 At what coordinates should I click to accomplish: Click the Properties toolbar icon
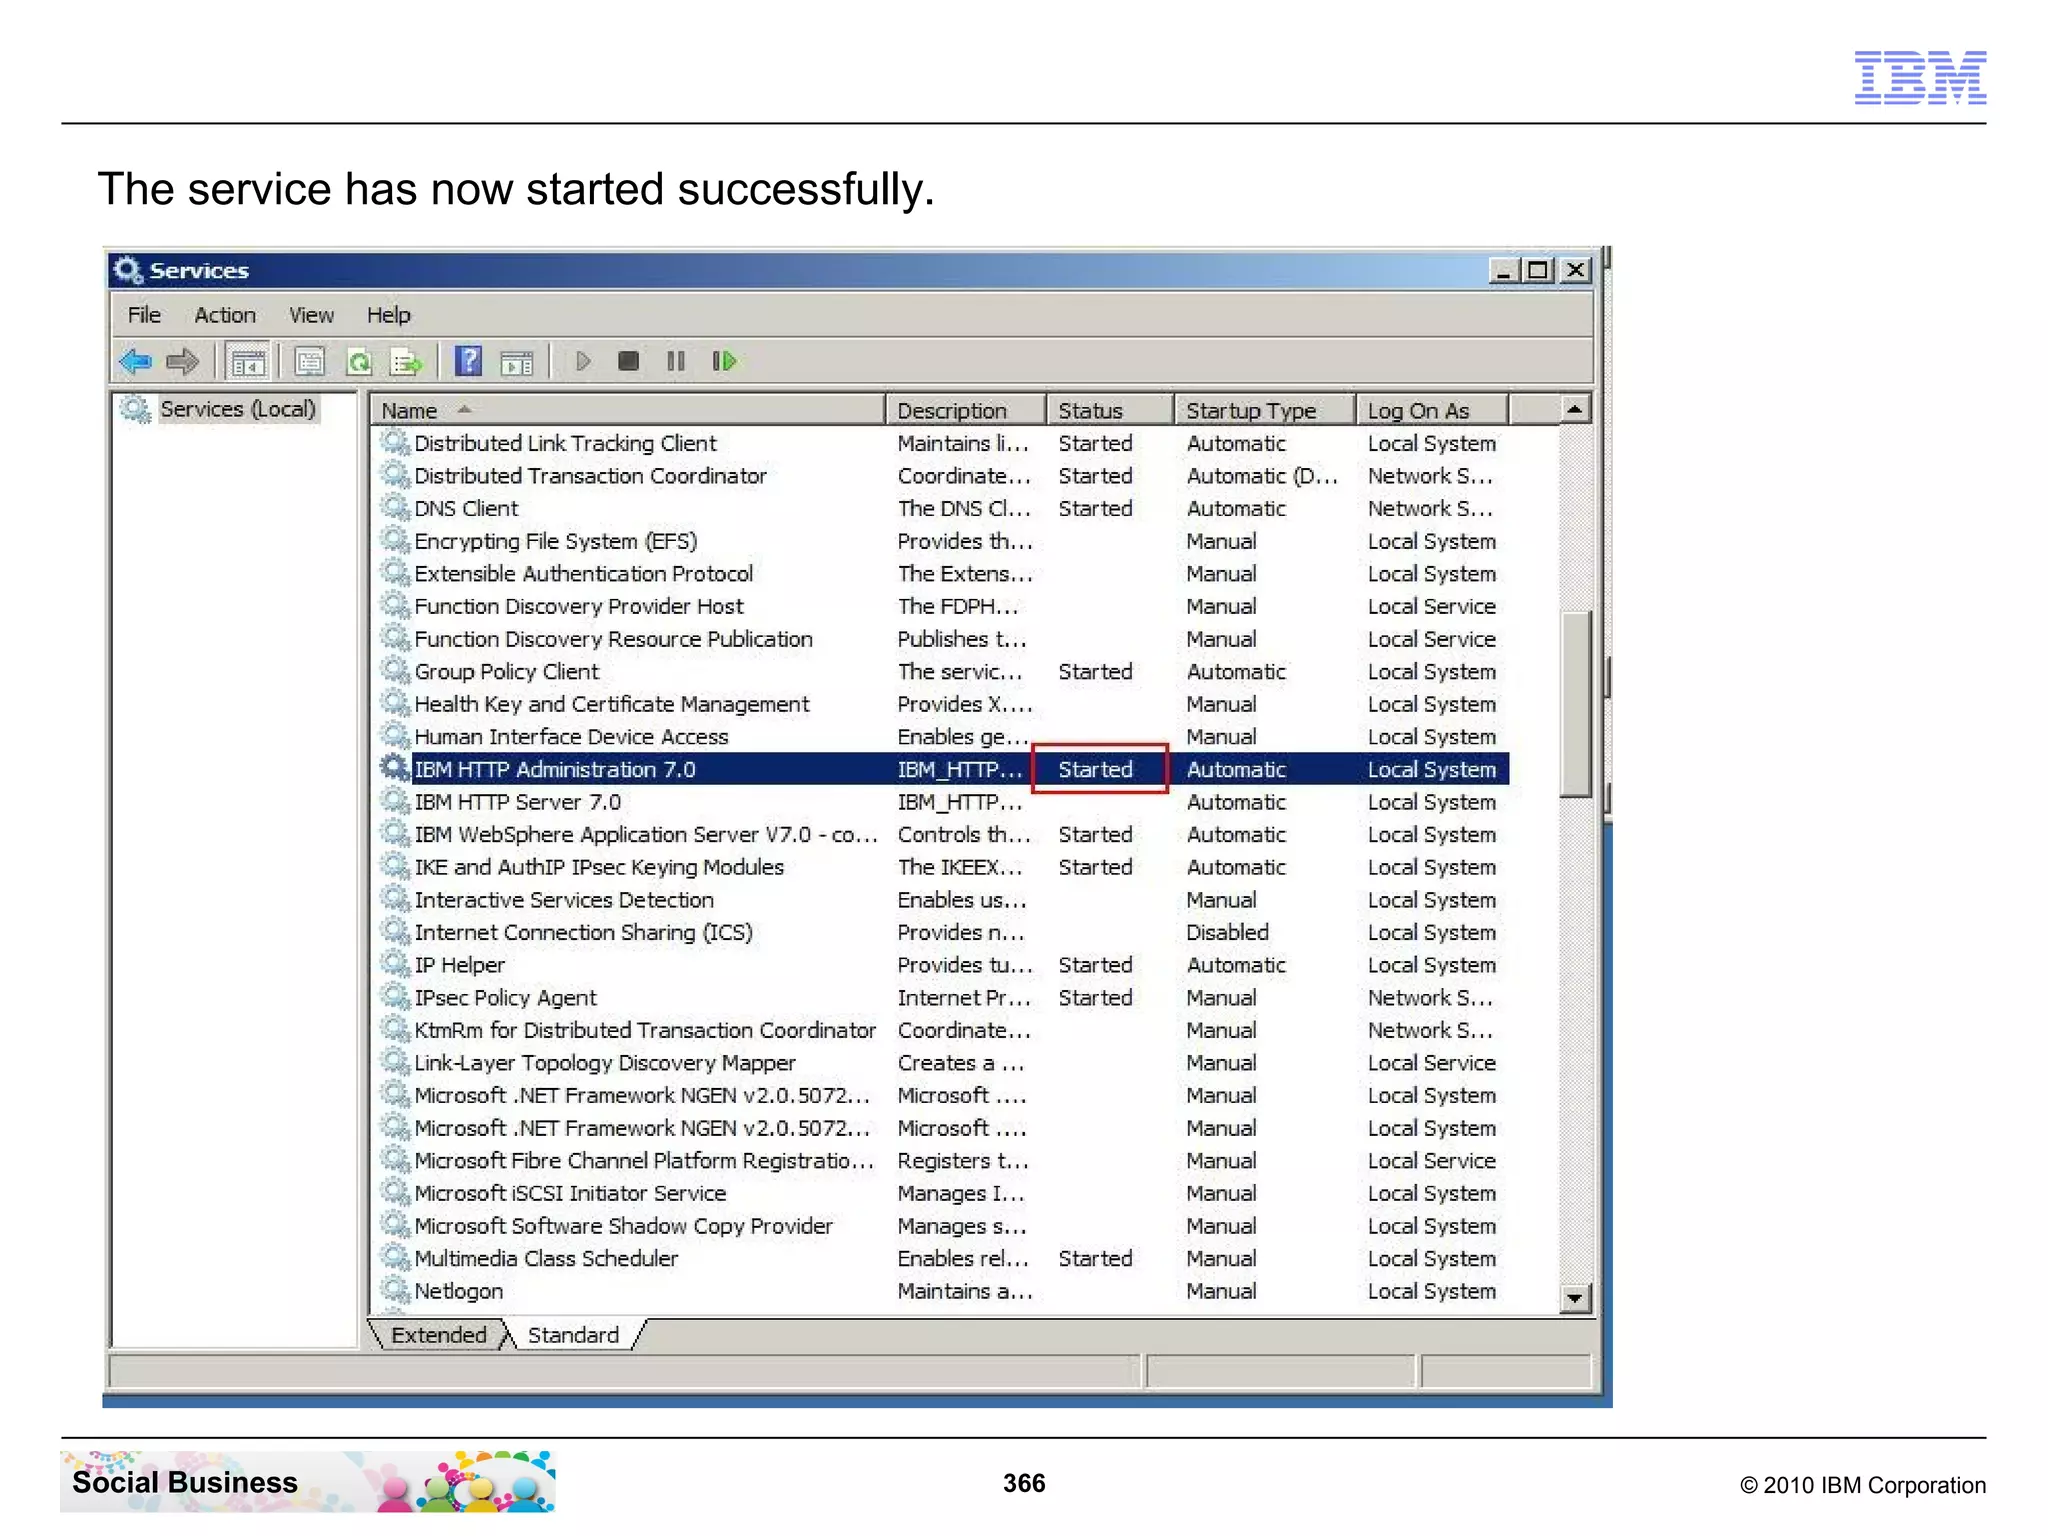click(x=310, y=361)
